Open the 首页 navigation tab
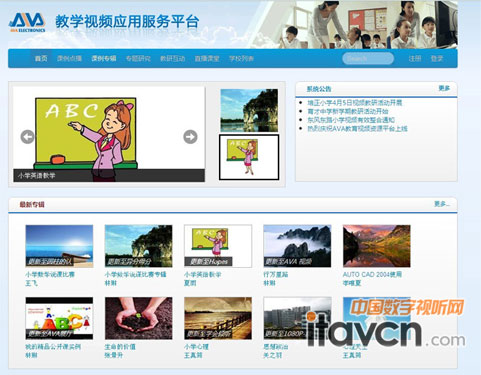 tap(41, 58)
